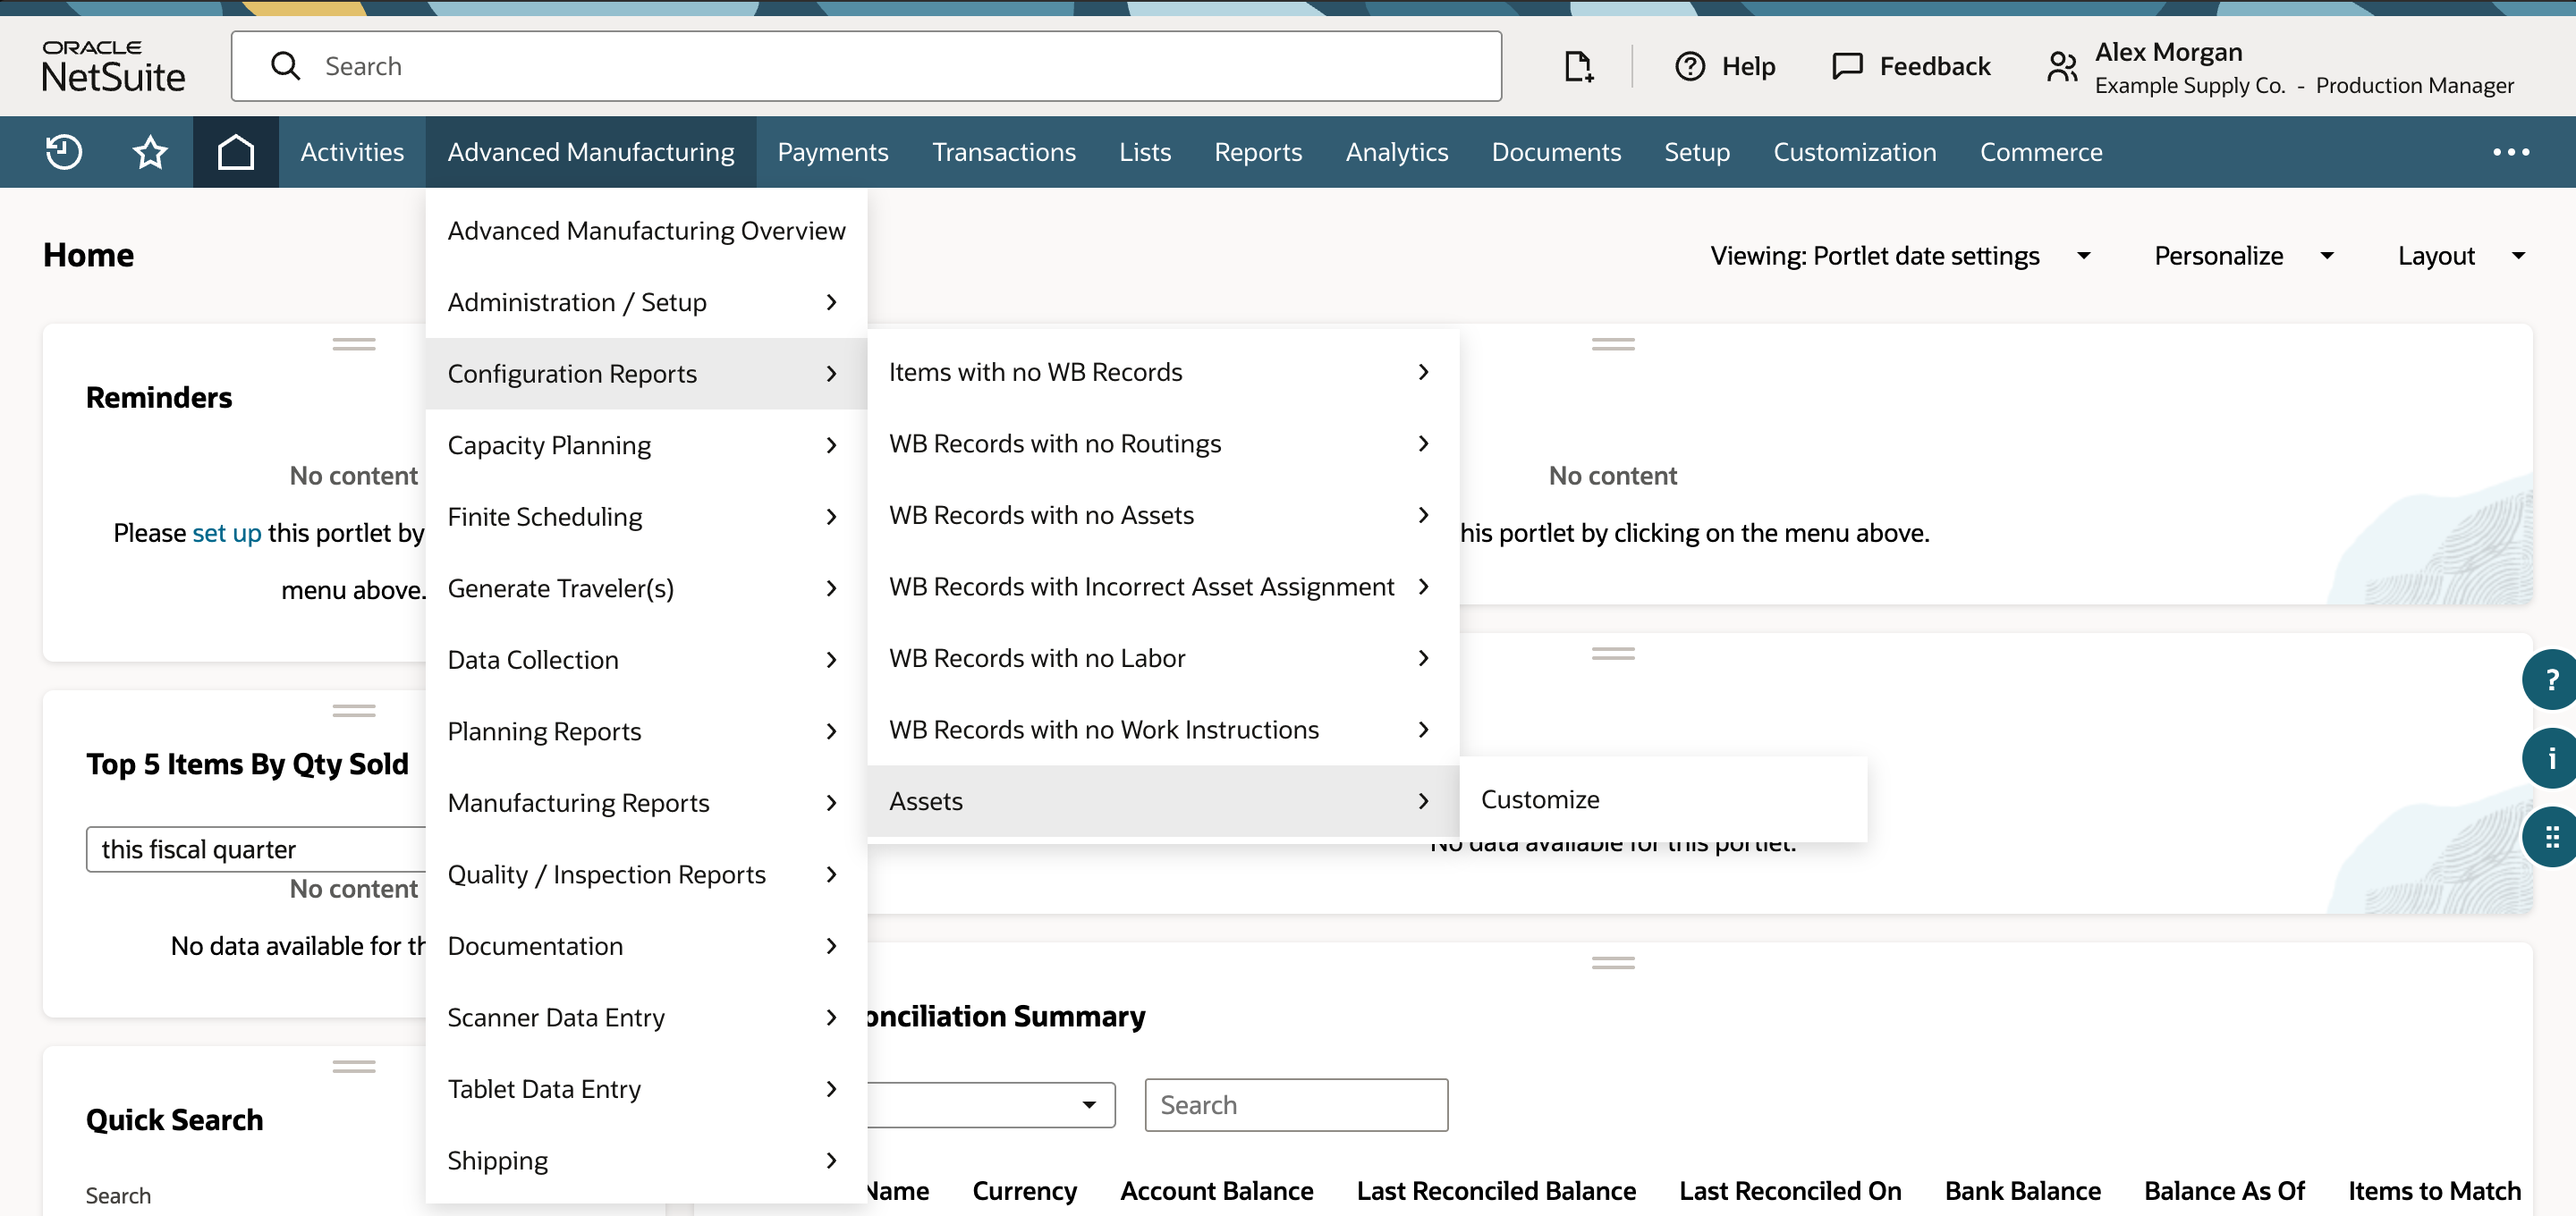The image size is (2576, 1216).
Task: Click the user role people icon
Action: pos(2062,66)
